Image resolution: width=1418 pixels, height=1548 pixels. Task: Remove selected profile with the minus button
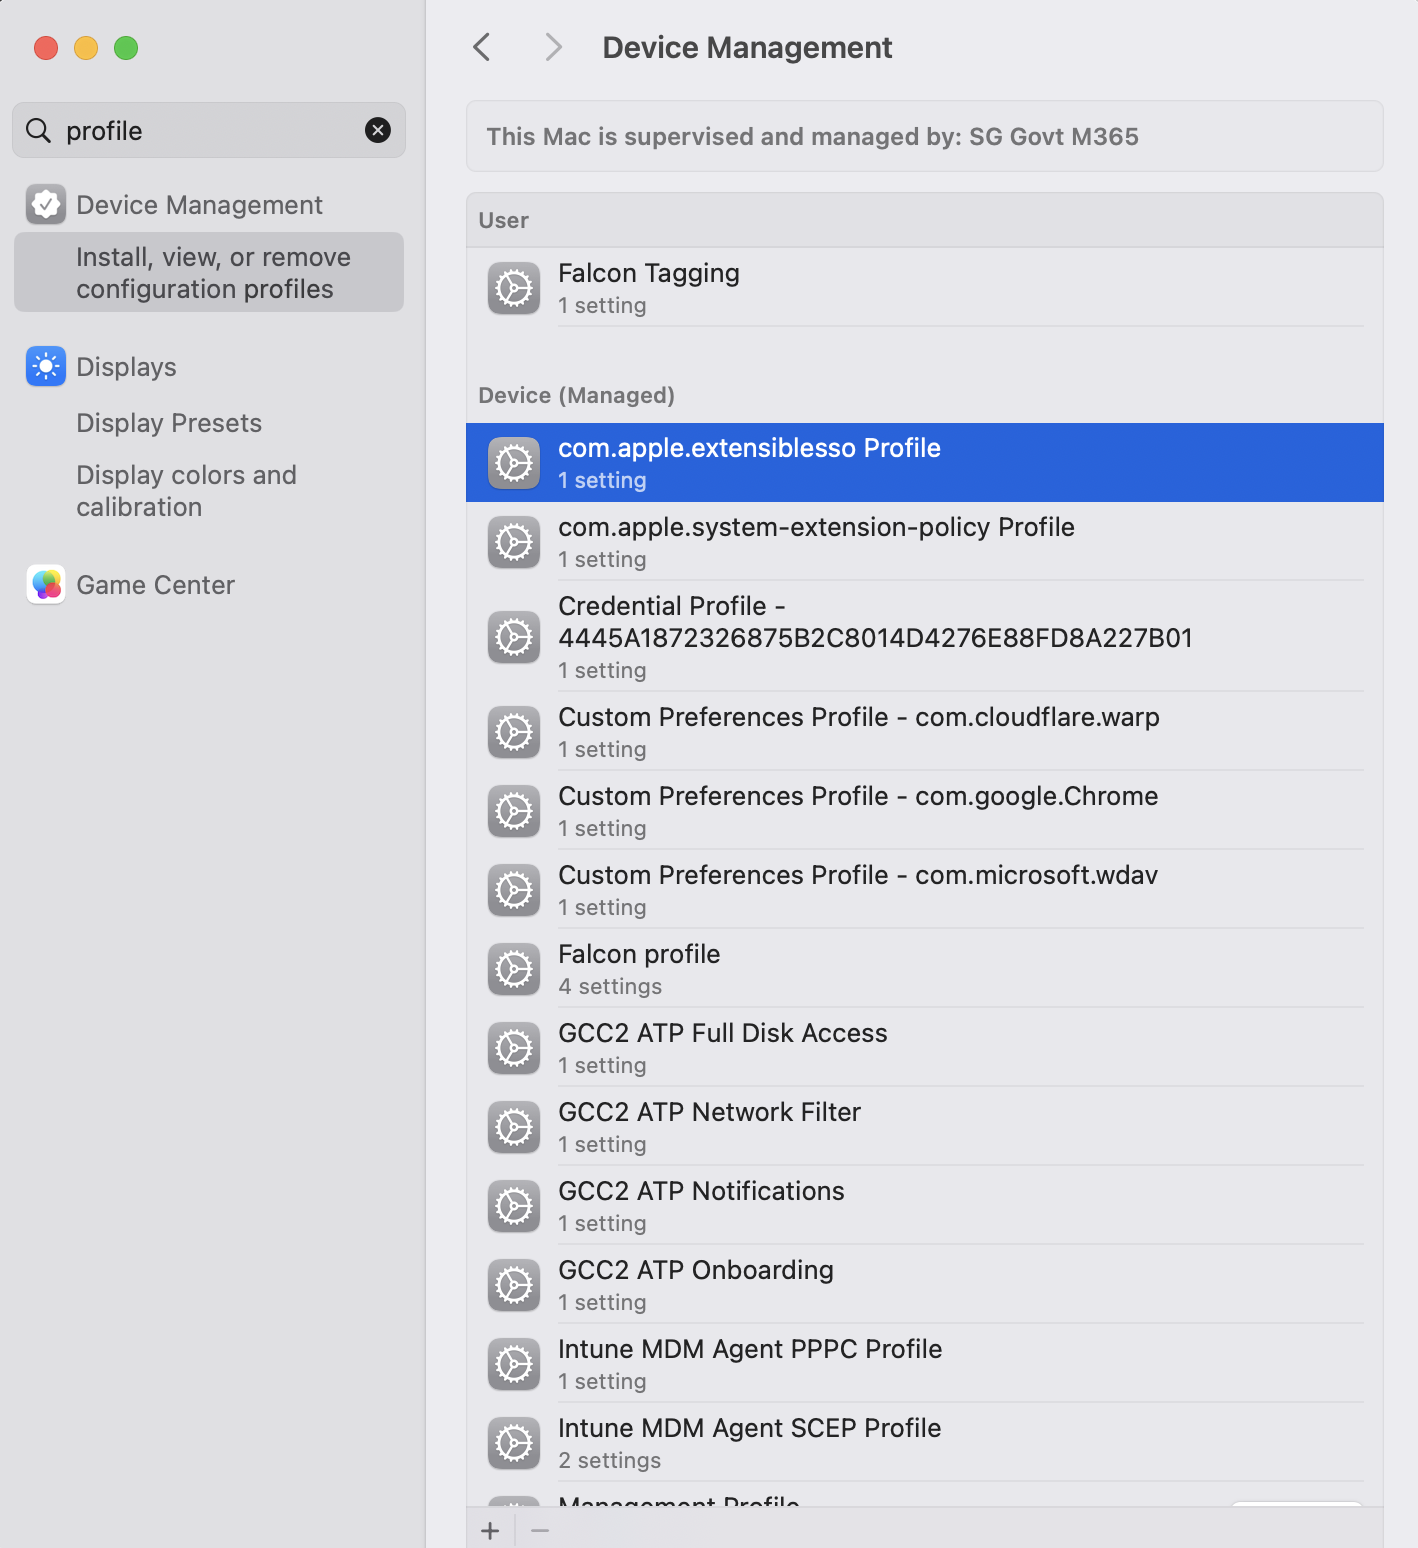click(x=540, y=1530)
